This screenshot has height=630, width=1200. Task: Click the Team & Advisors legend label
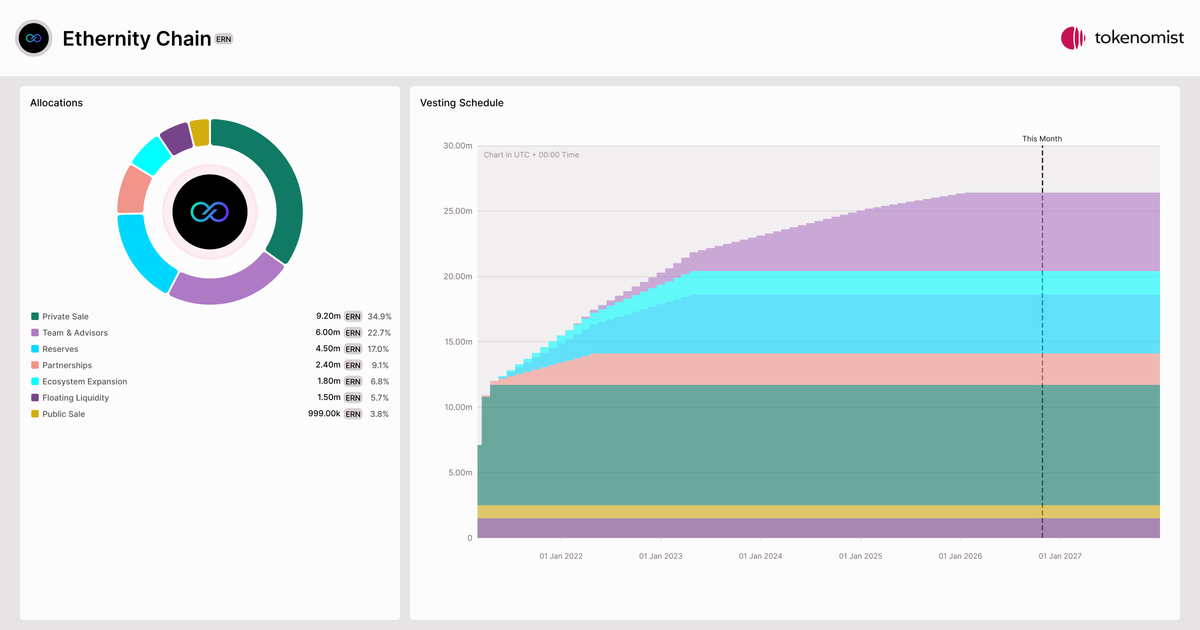(x=75, y=333)
